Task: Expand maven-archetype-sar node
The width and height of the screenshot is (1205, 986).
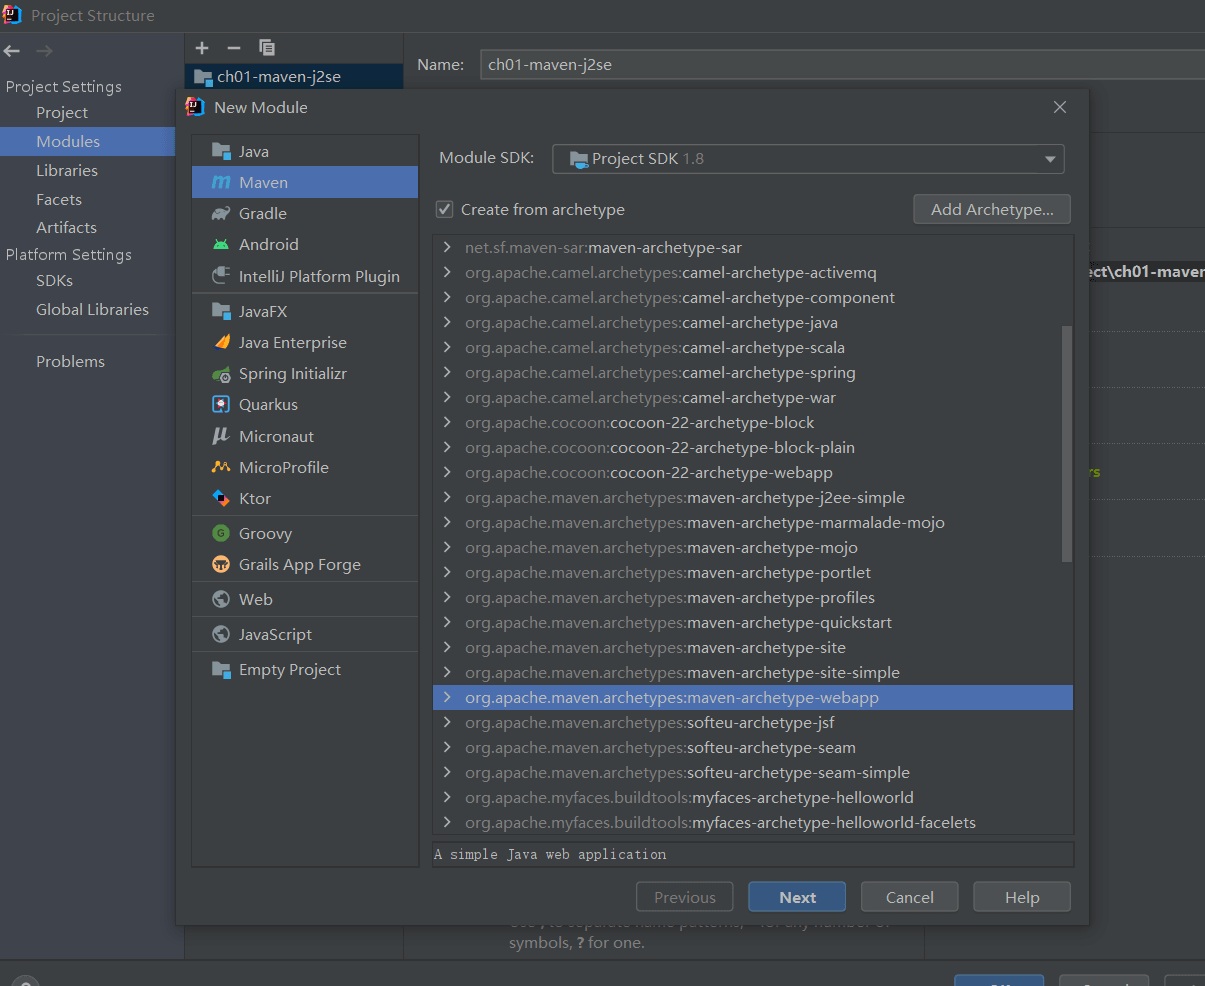Action: tap(447, 247)
